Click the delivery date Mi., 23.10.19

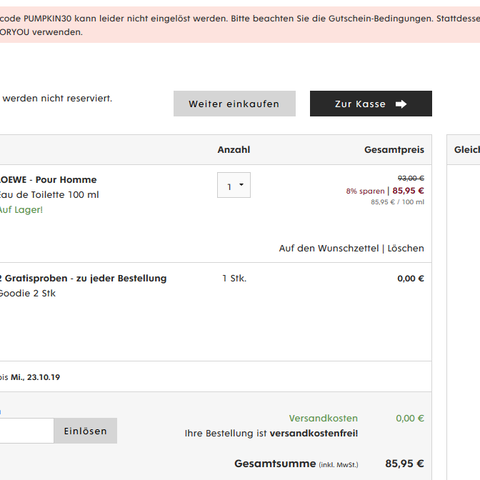point(35,377)
